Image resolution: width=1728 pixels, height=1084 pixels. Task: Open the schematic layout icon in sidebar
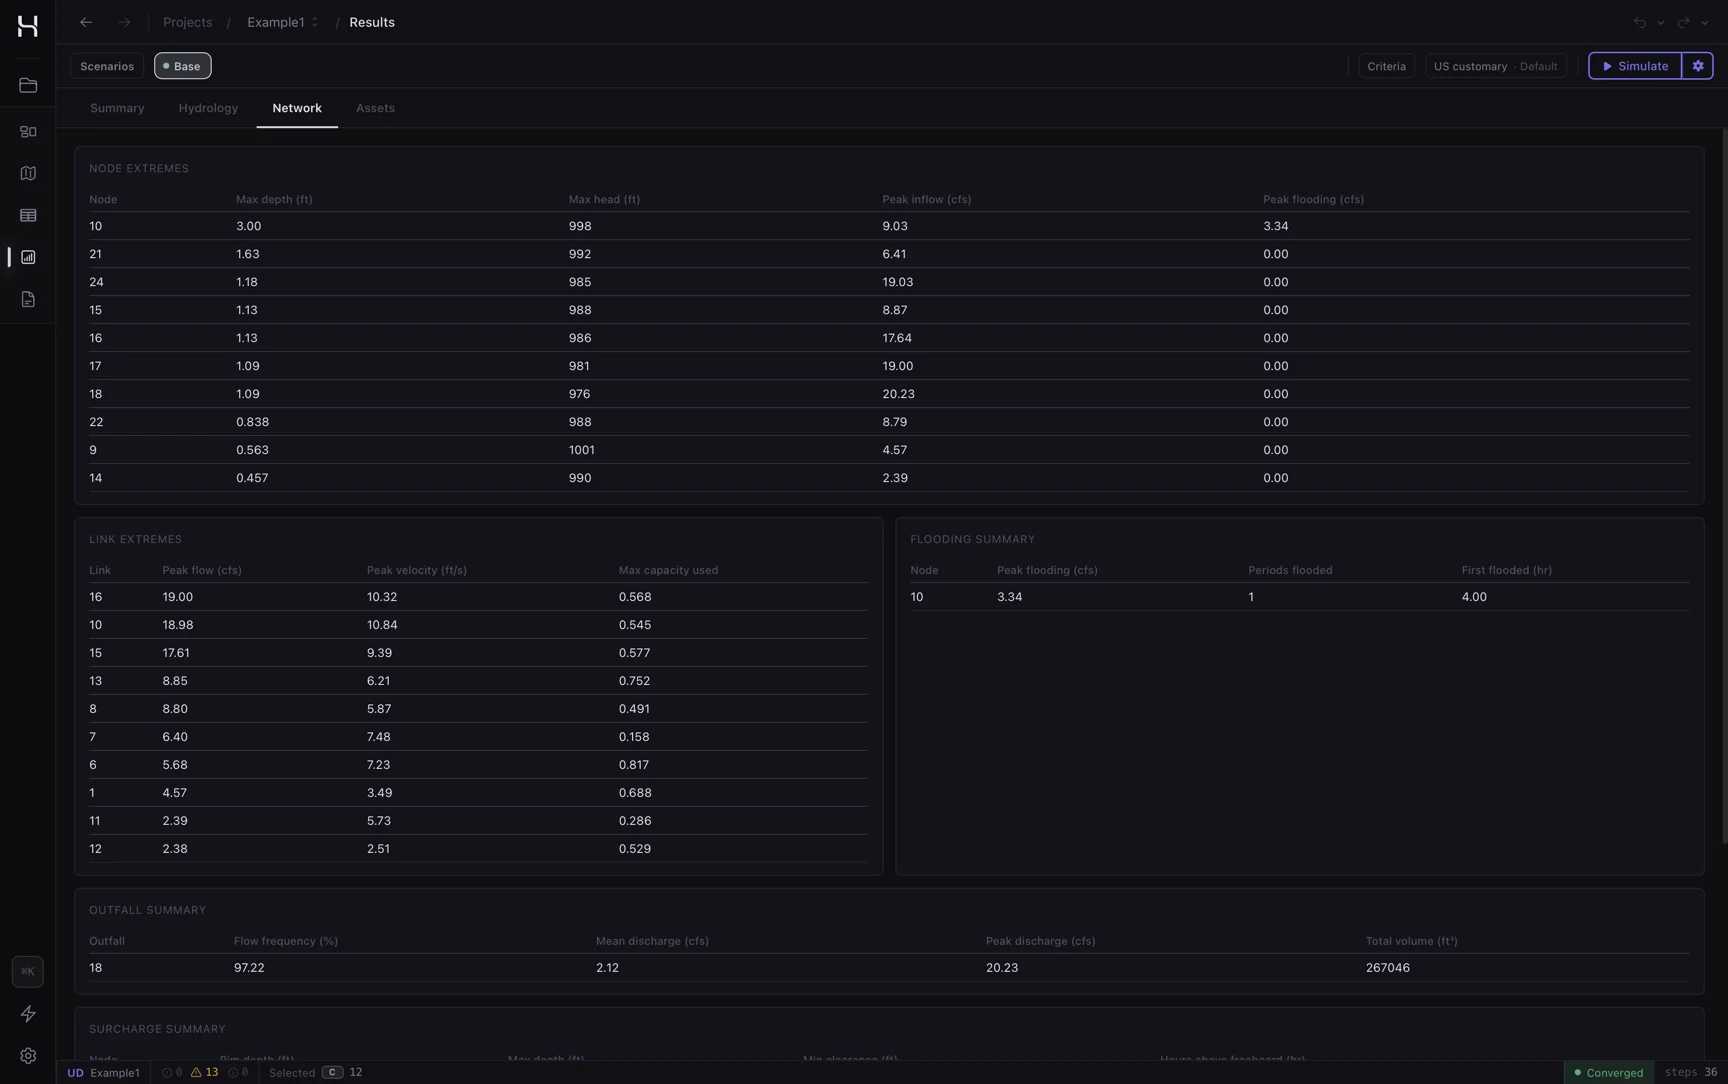point(28,132)
